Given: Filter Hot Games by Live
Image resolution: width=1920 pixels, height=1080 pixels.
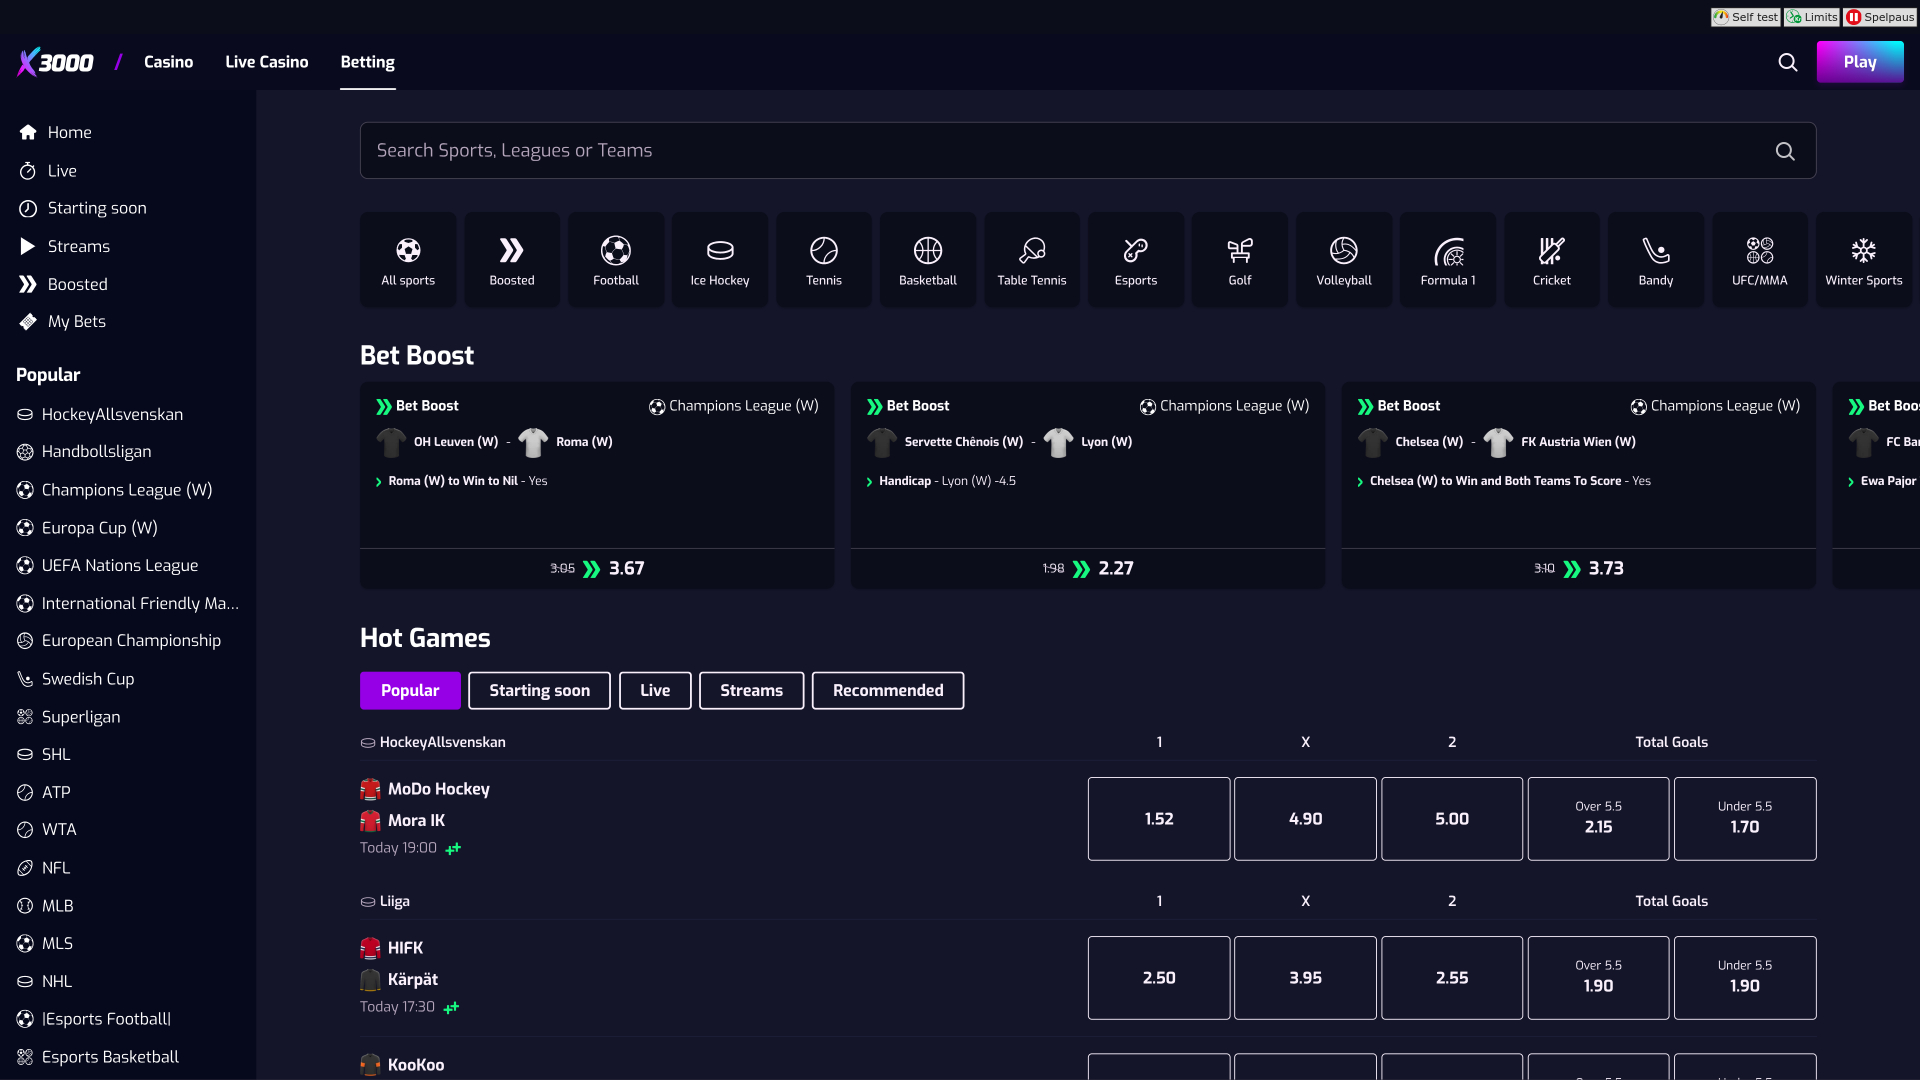Looking at the screenshot, I should pos(655,690).
